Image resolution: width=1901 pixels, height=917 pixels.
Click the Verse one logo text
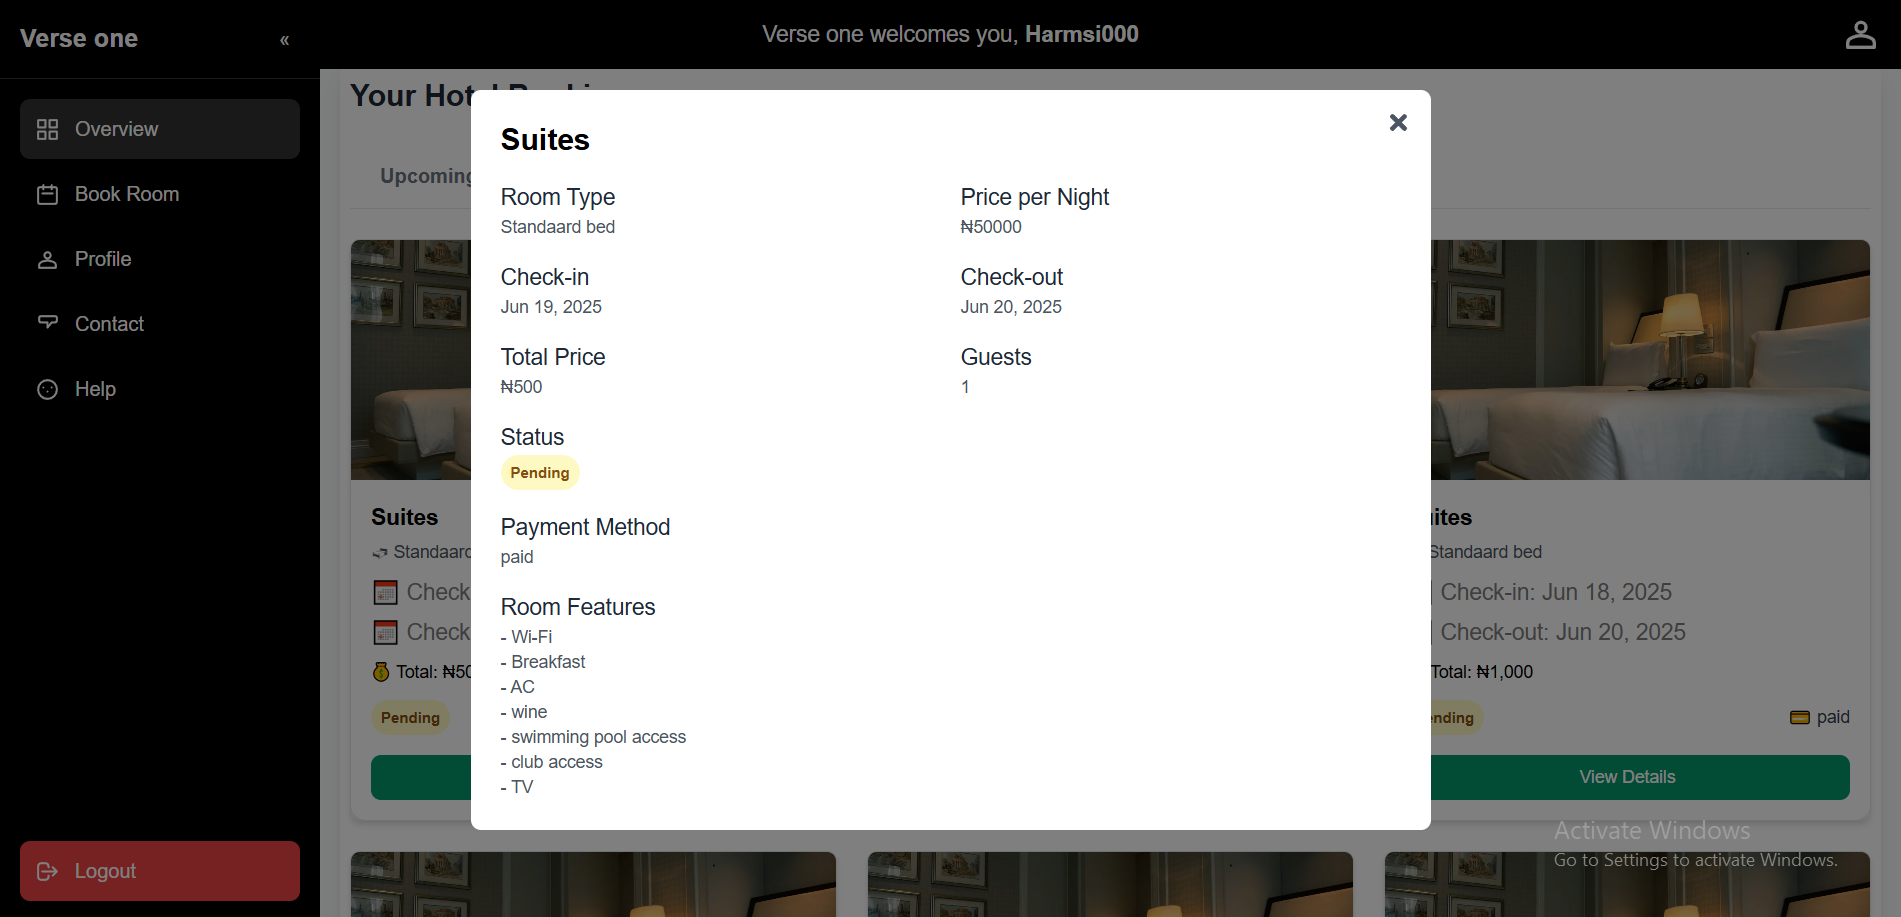[79, 39]
